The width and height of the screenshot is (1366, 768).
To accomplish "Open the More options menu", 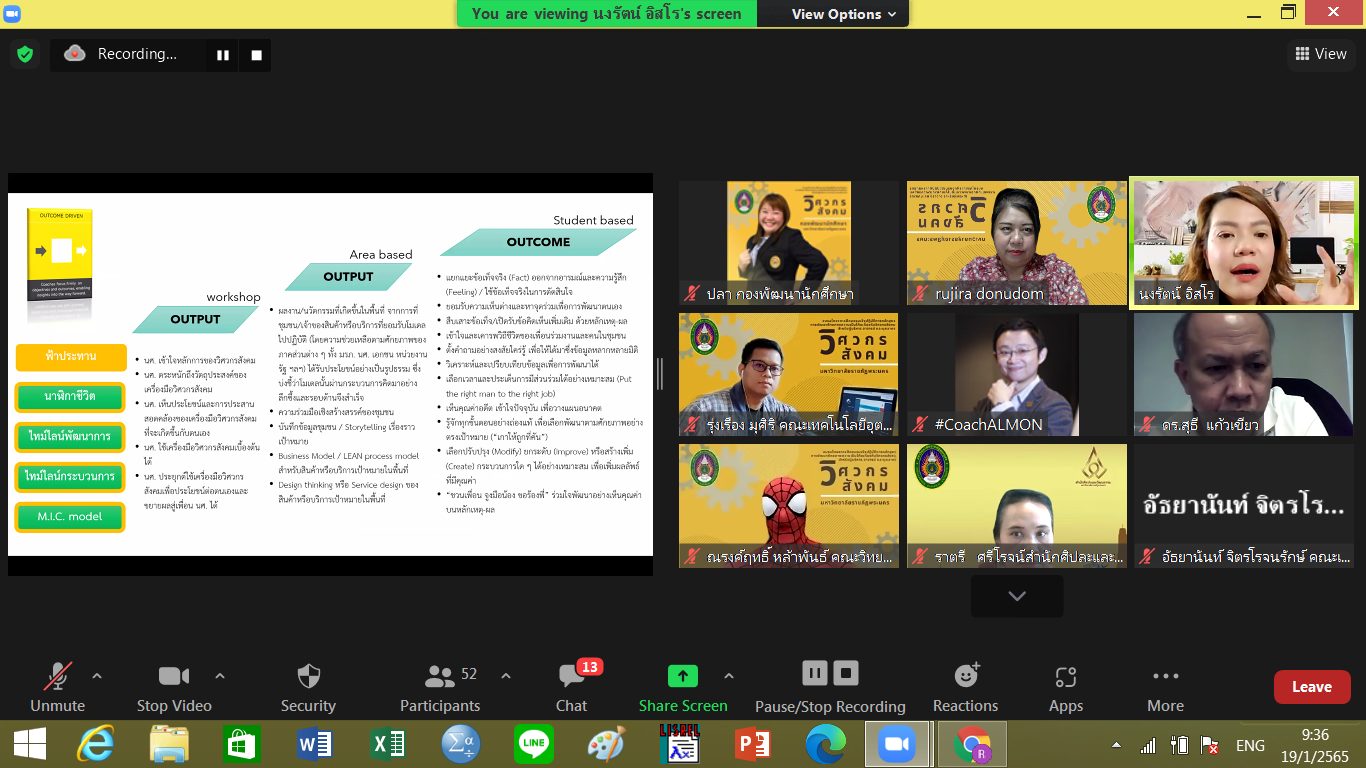I will (1165, 688).
